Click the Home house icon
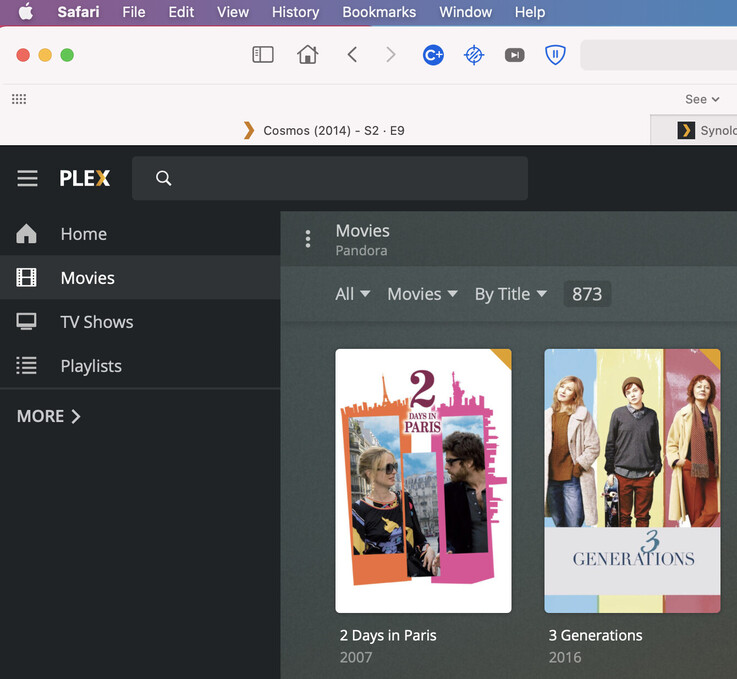The height and width of the screenshot is (679, 737). (26, 234)
